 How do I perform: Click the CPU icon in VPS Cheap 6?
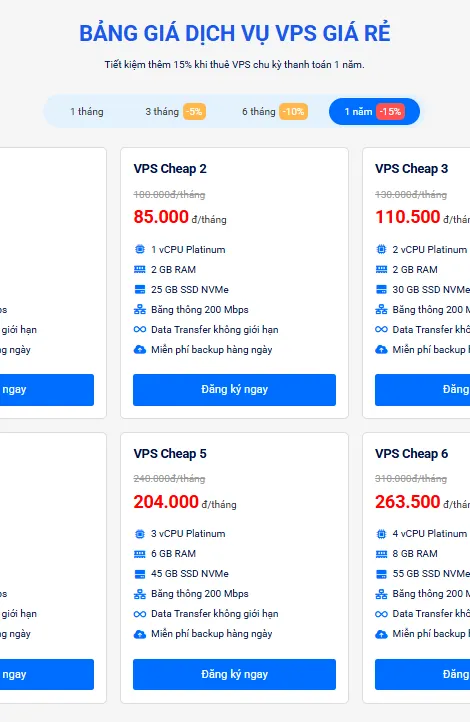pos(381,534)
